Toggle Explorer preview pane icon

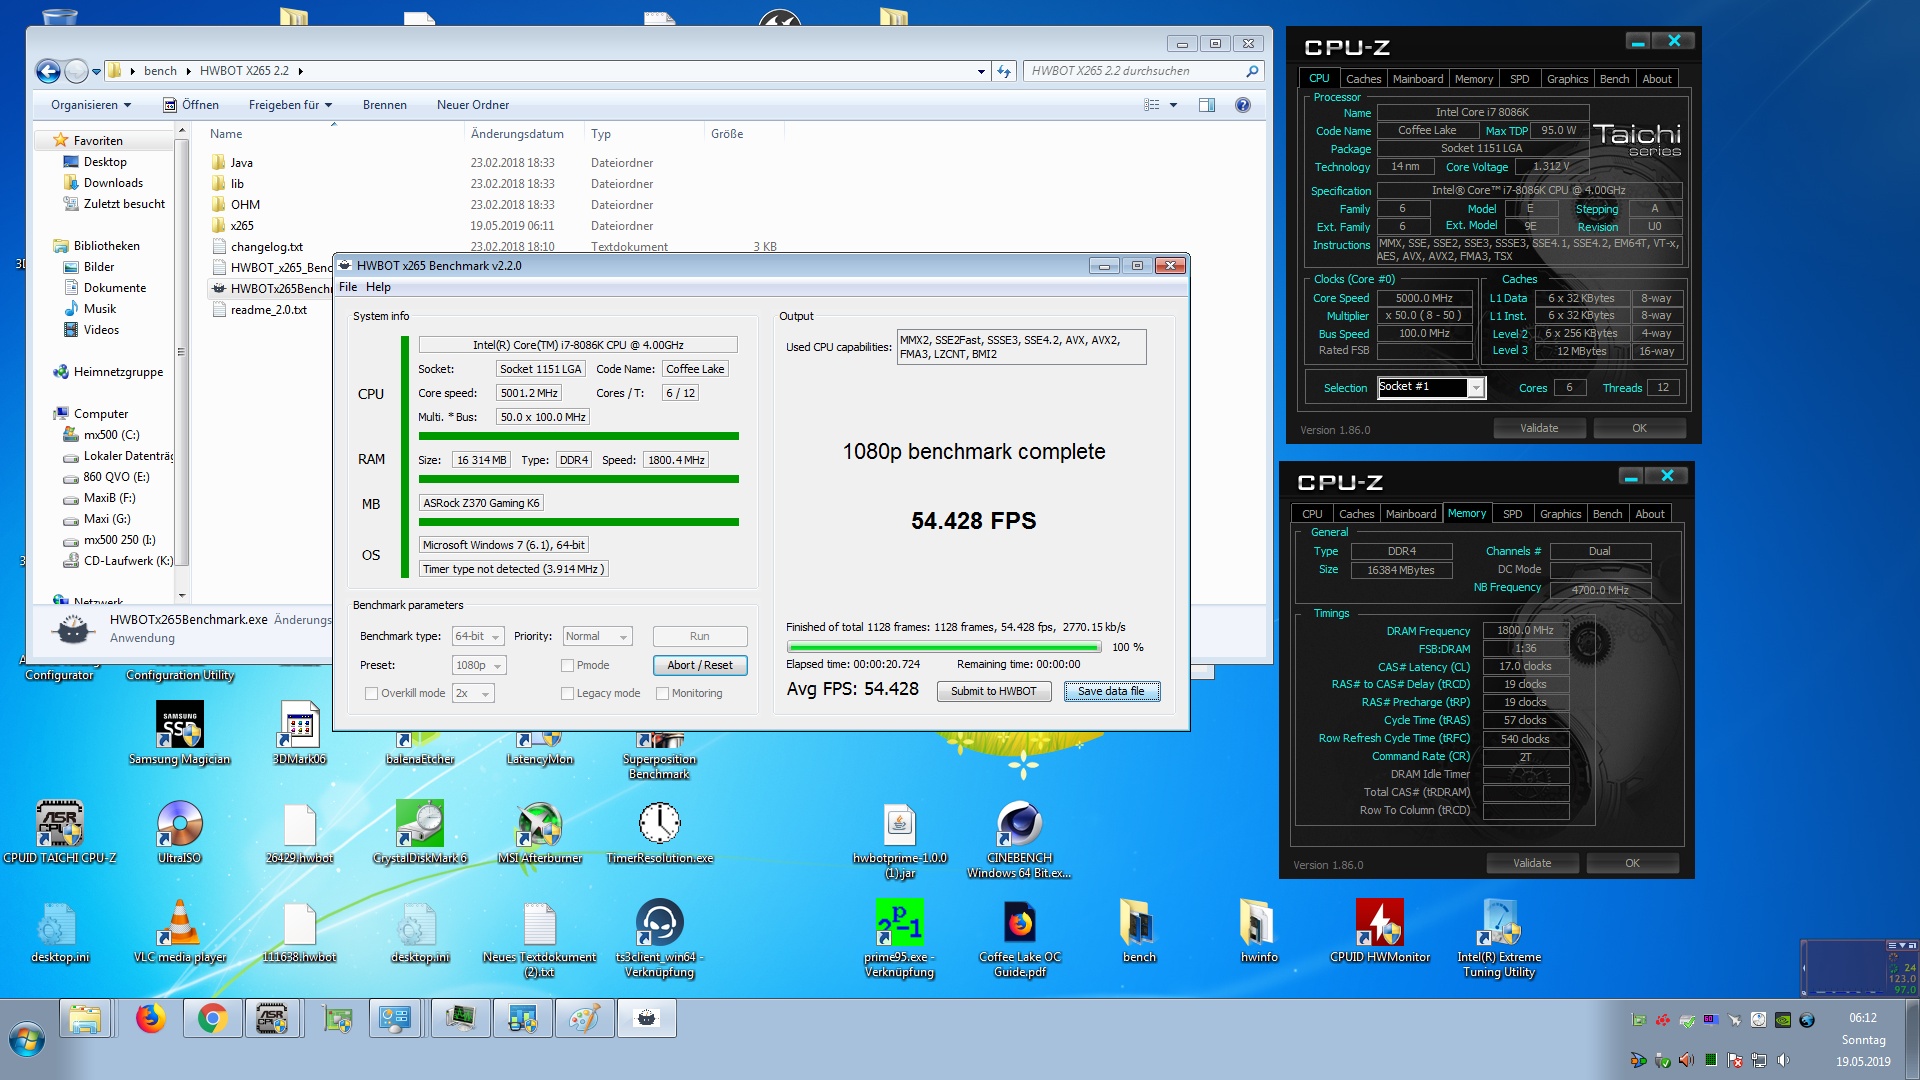click(1207, 105)
